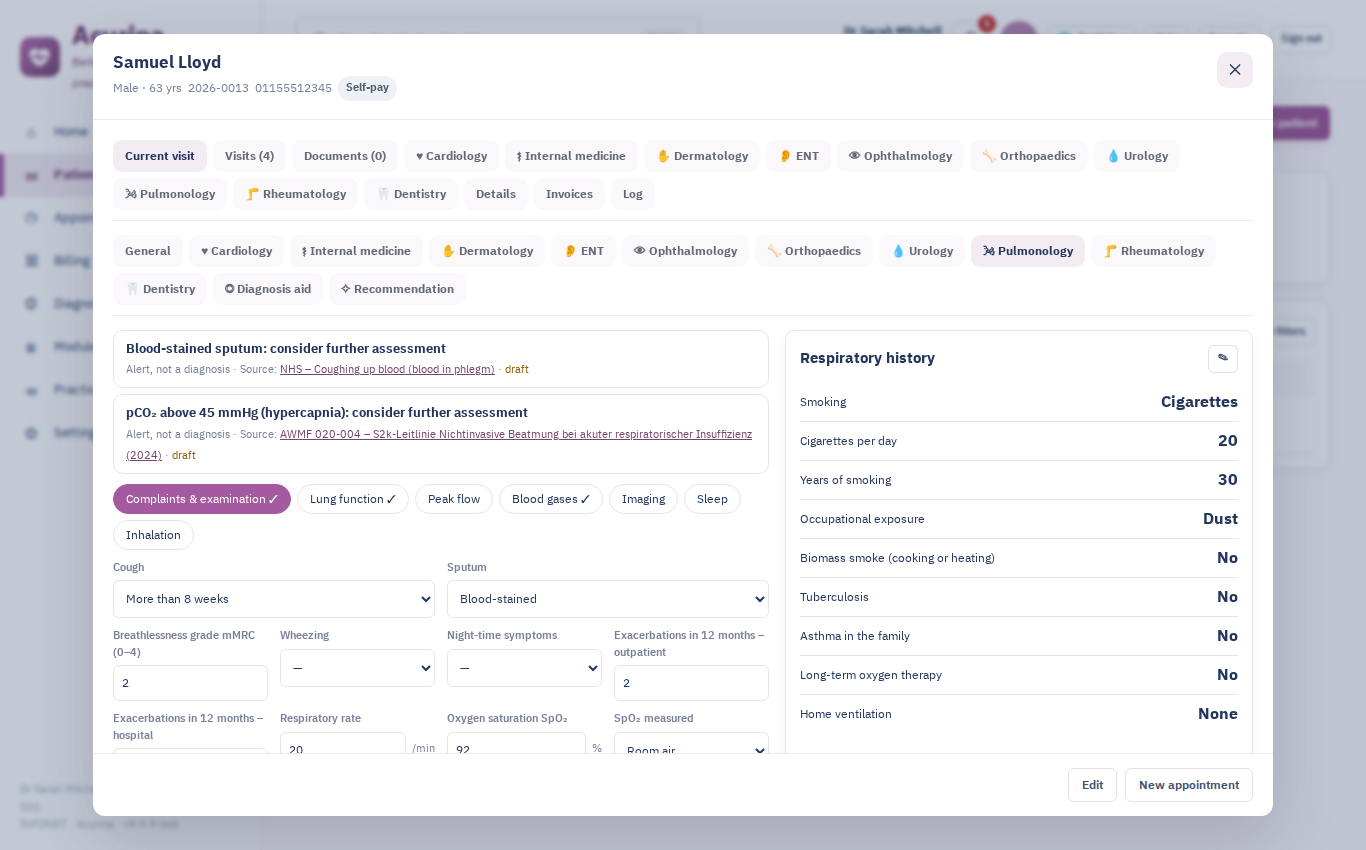This screenshot has height=850, width=1366.
Task: Open the Visits (4) tab
Action: (249, 156)
